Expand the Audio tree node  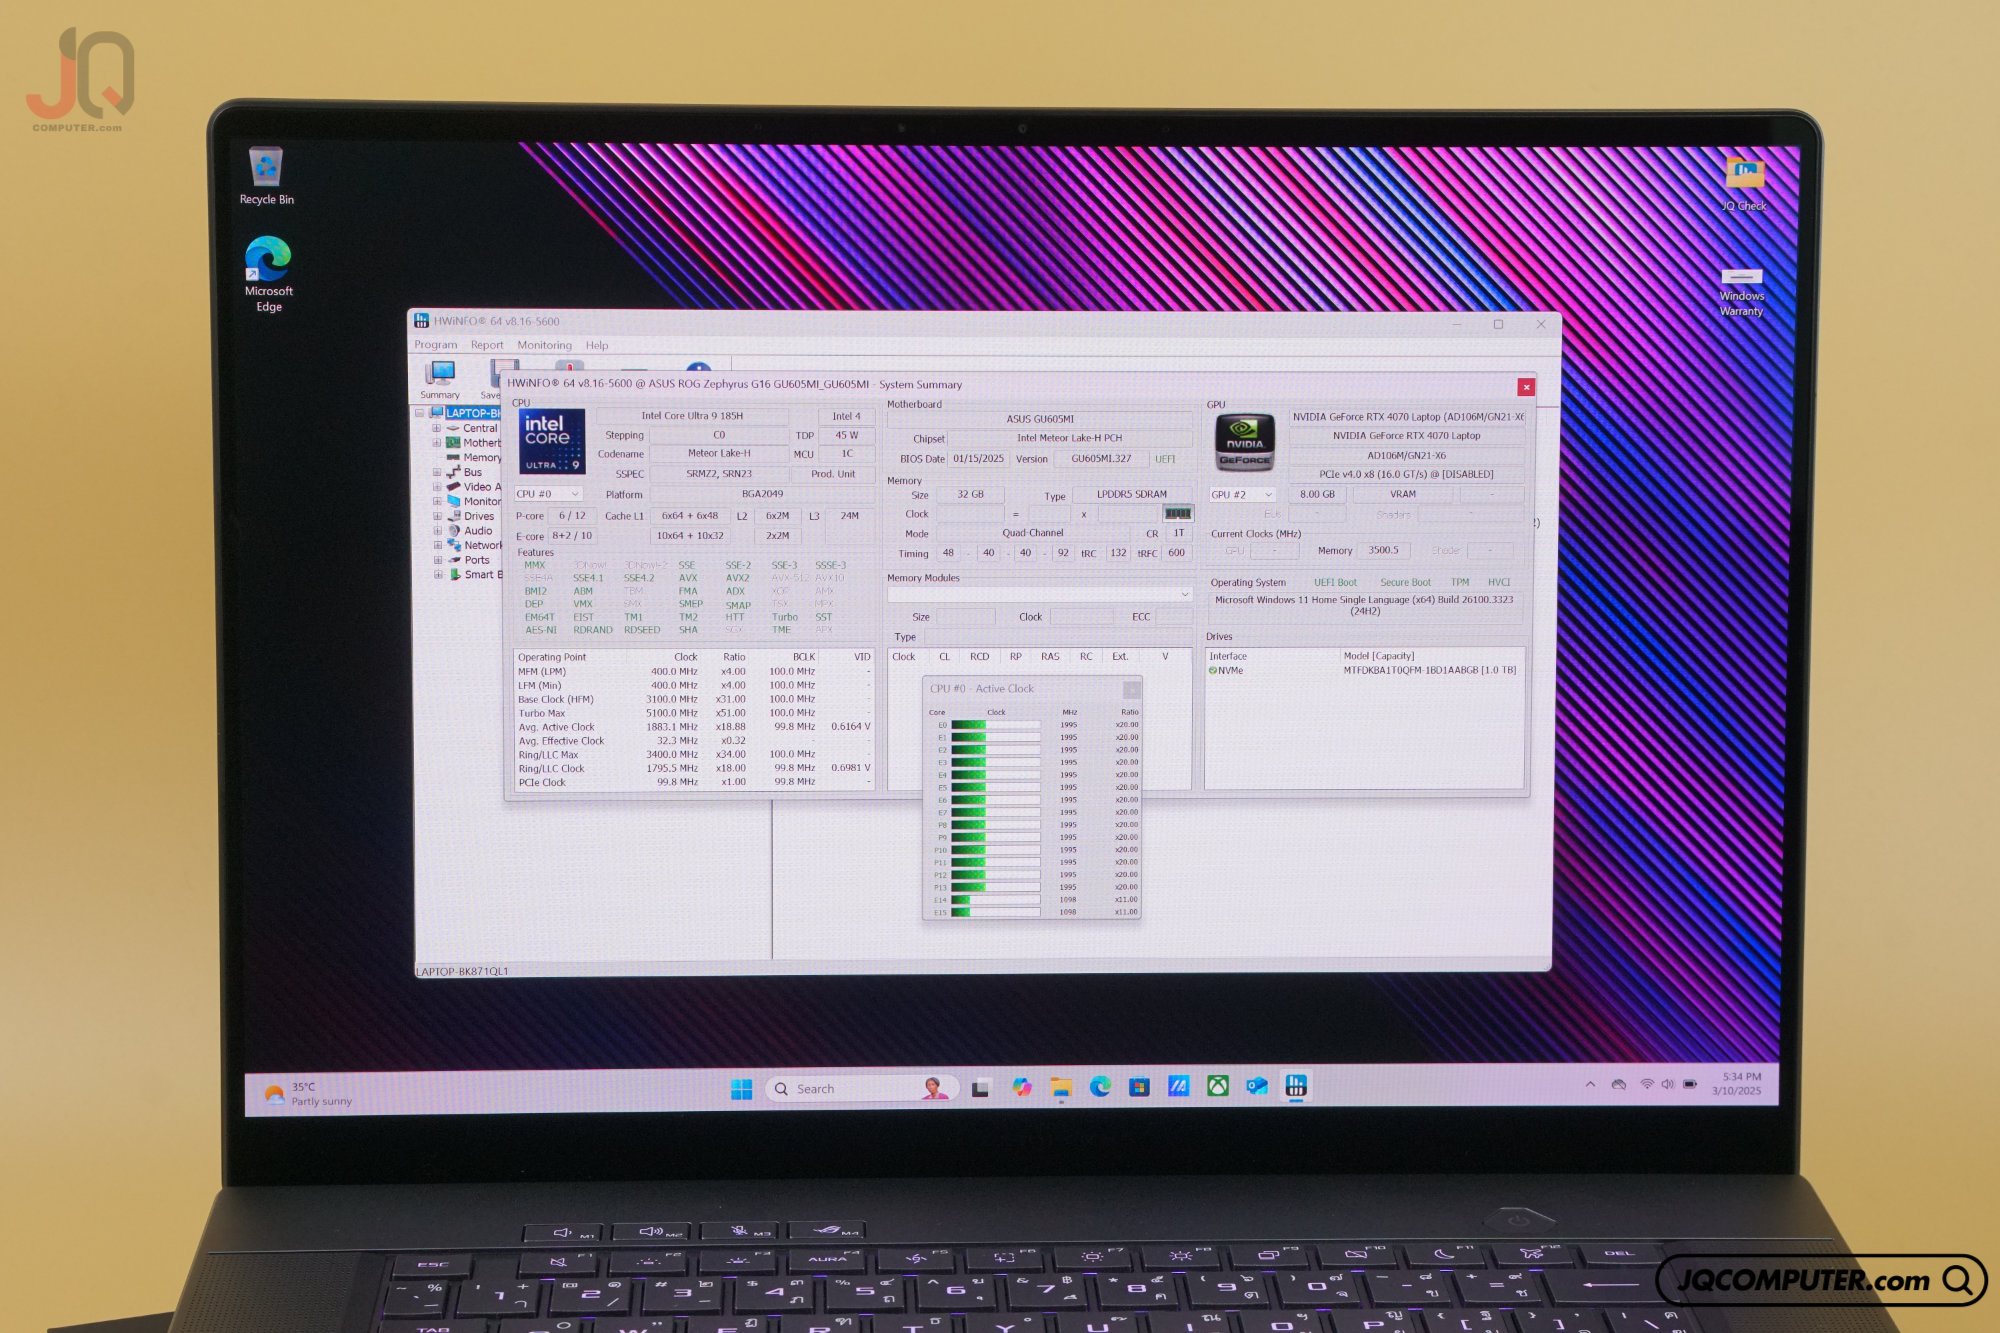point(437,531)
